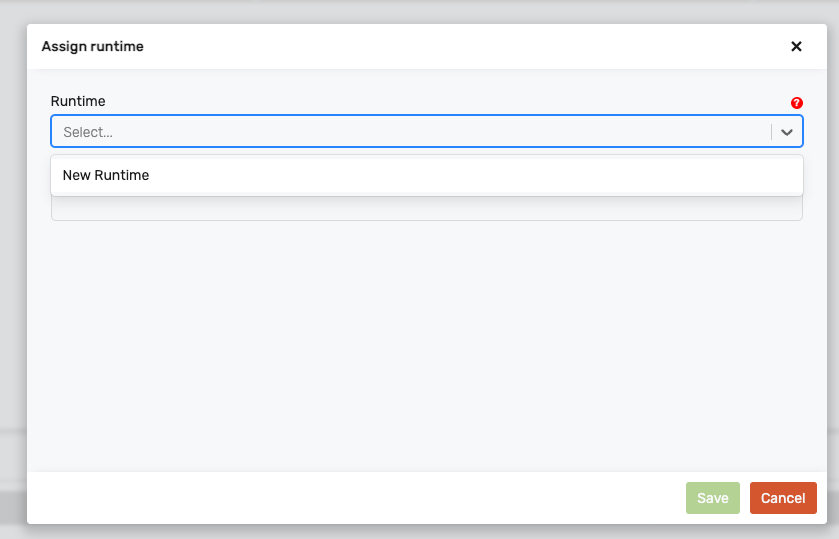
Task: Click the divider beside the dropdown chevron
Action: click(x=771, y=132)
